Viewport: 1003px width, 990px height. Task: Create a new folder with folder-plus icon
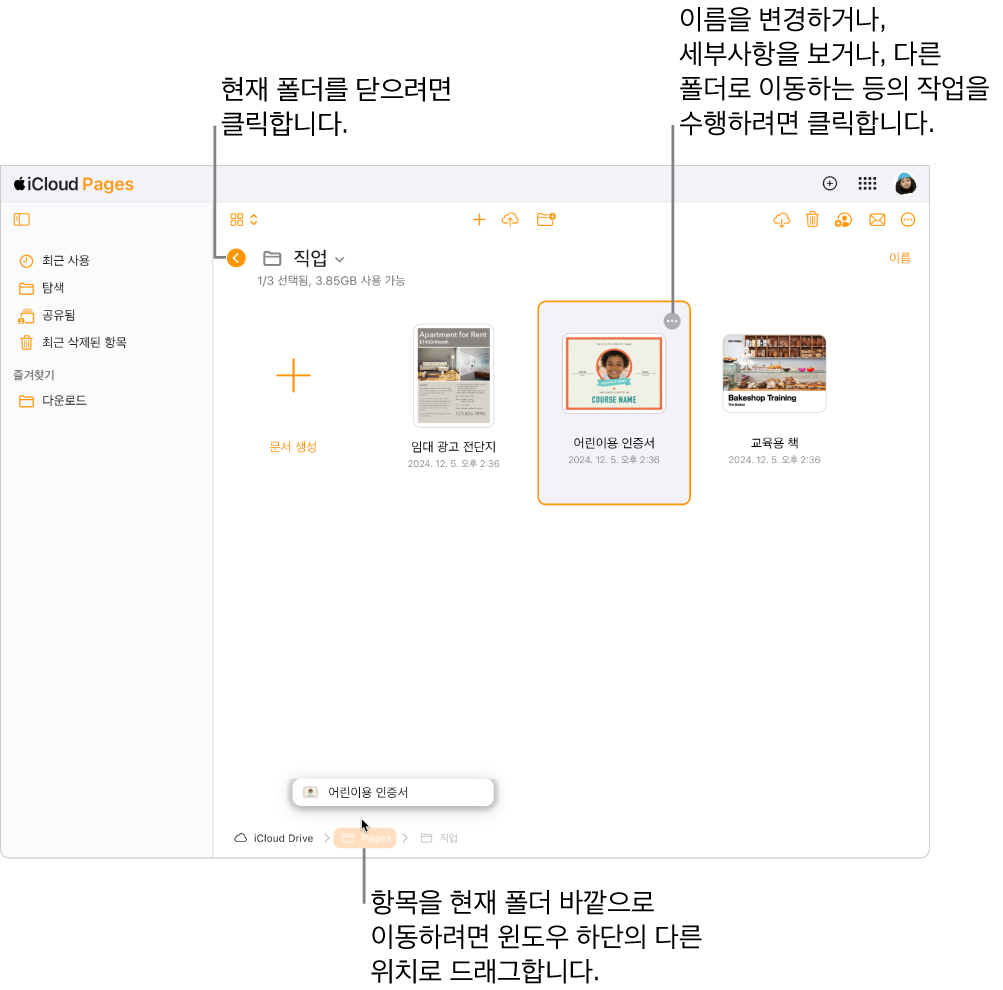click(x=546, y=220)
